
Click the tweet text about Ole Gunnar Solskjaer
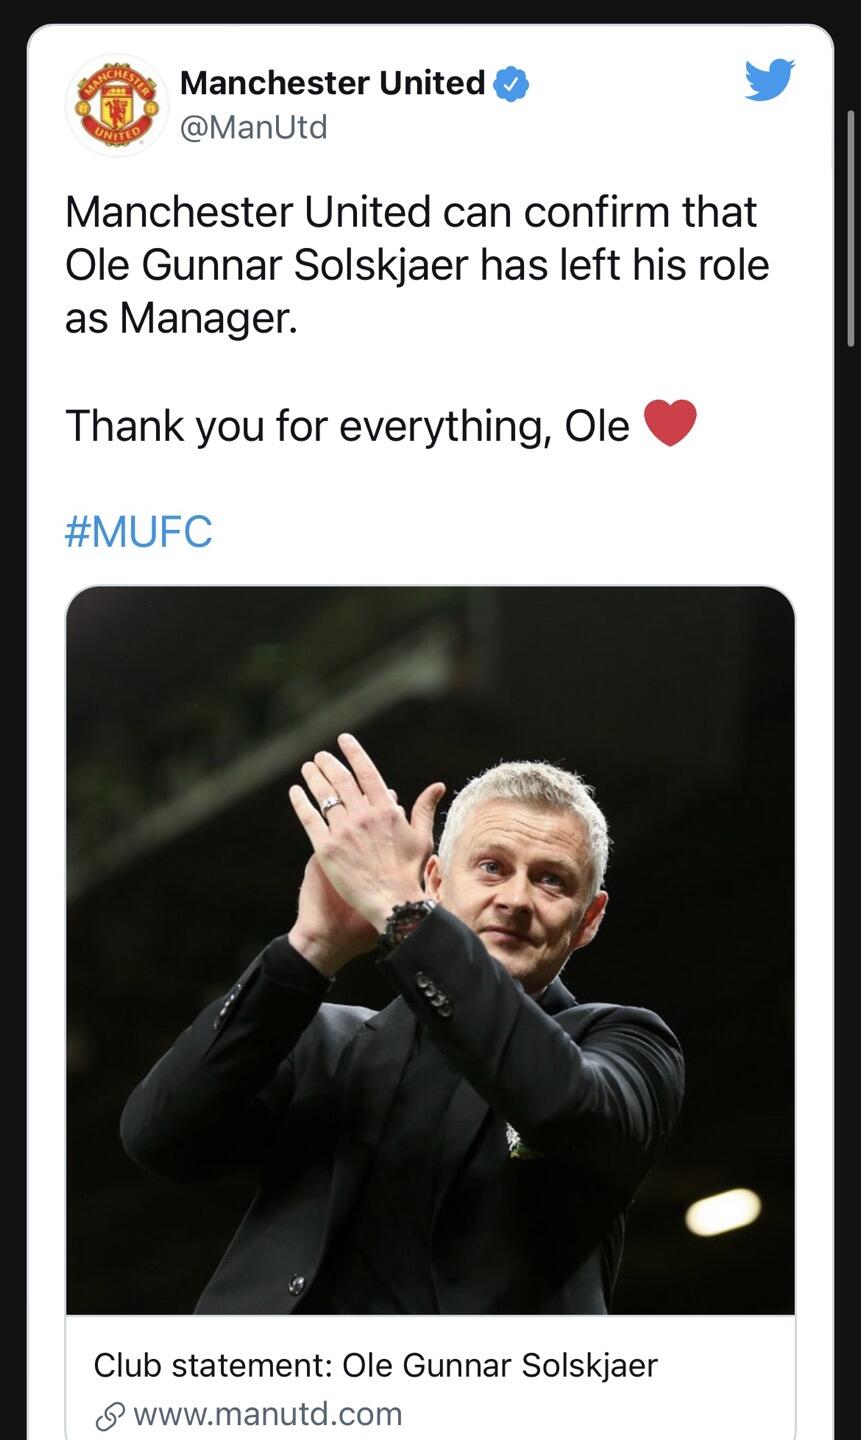pos(417,265)
